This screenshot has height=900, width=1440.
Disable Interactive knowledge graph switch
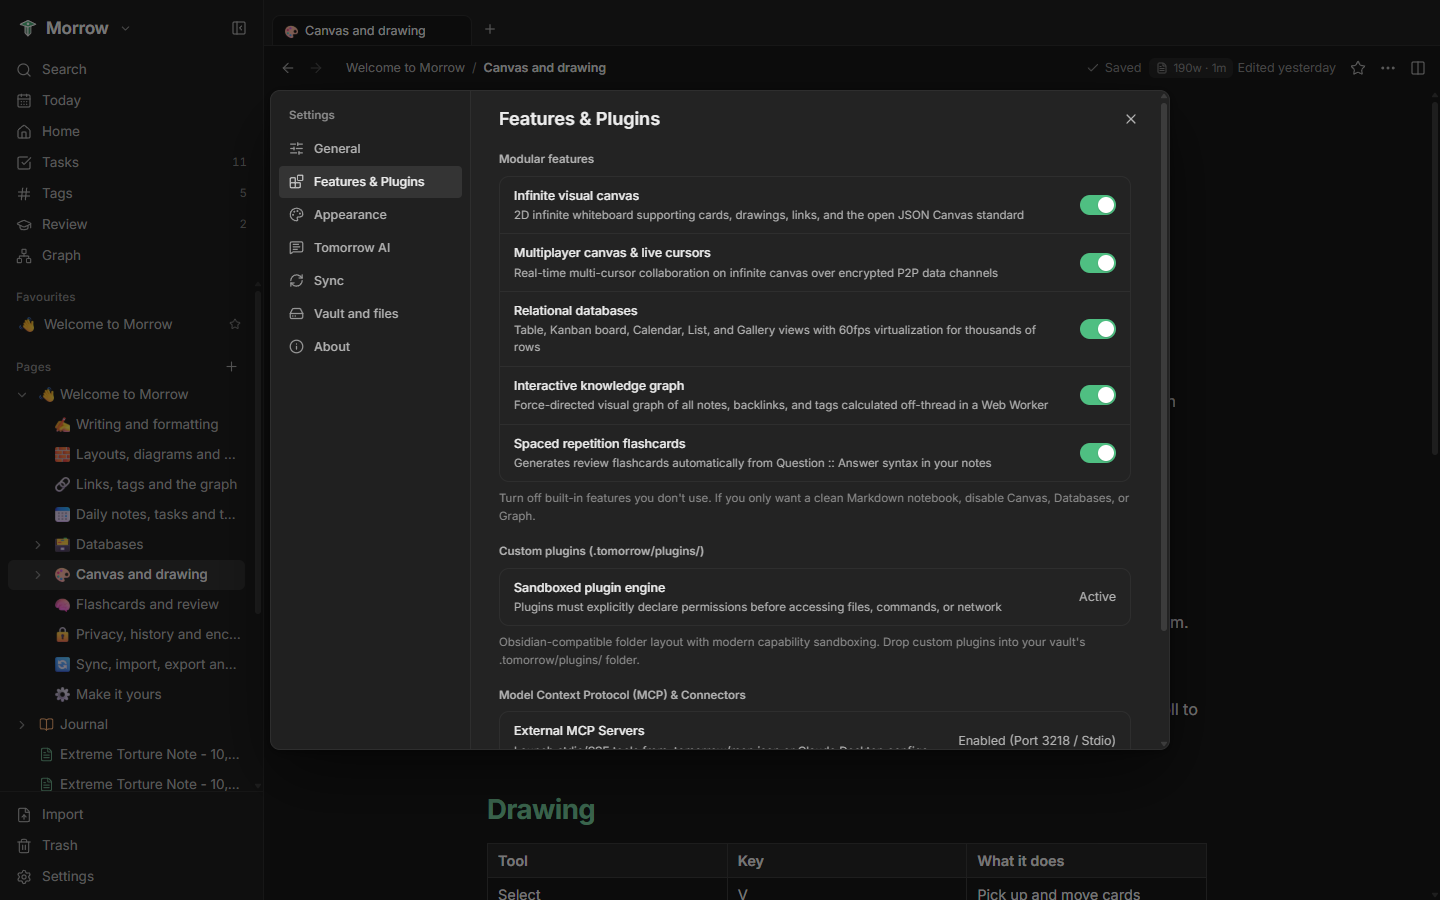pos(1098,395)
